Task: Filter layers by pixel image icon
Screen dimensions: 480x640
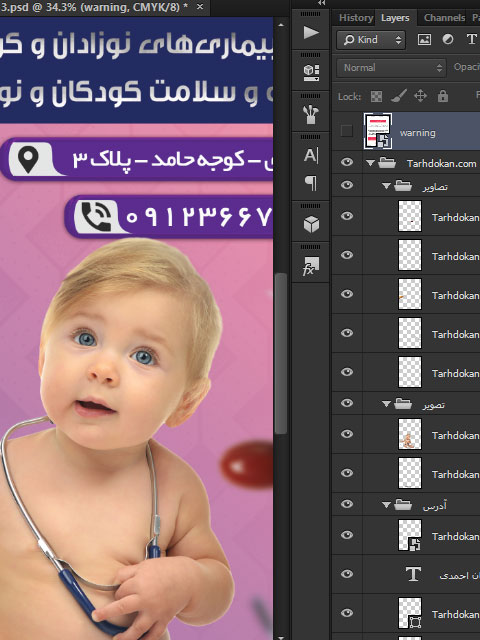Action: click(424, 40)
